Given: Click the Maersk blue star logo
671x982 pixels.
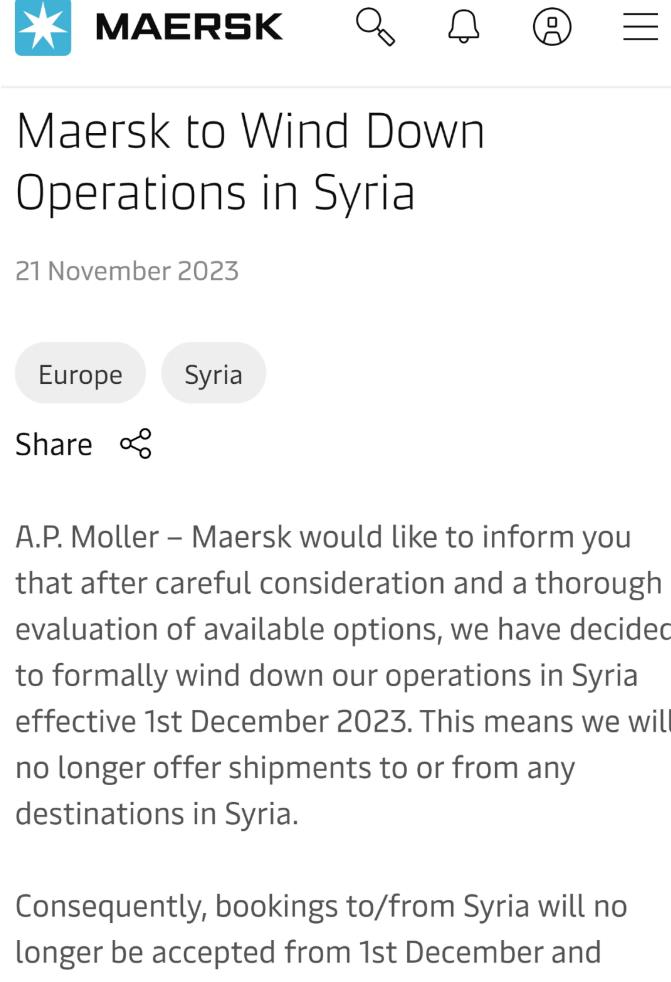Looking at the screenshot, I should [43, 27].
